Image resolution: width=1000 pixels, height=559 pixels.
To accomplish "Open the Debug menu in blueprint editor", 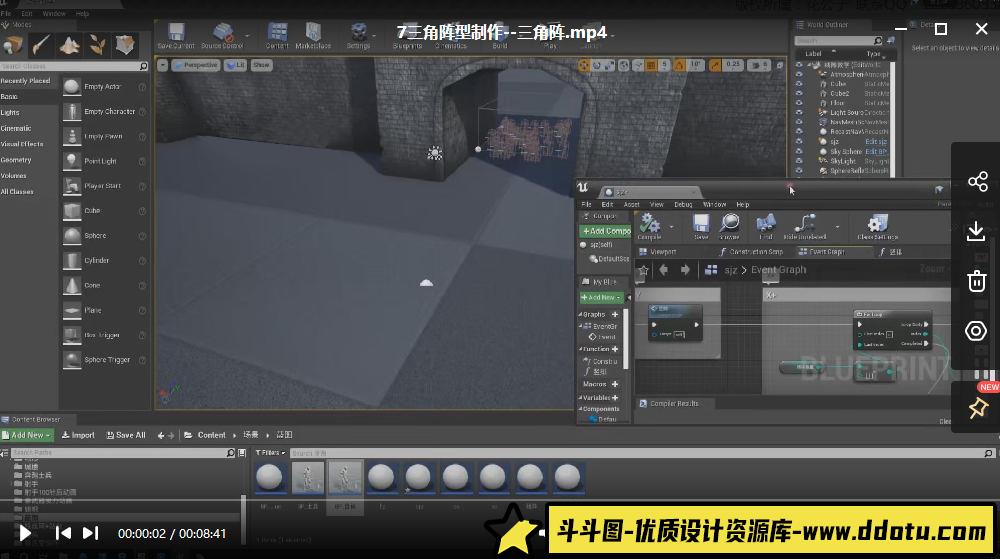I will point(683,205).
